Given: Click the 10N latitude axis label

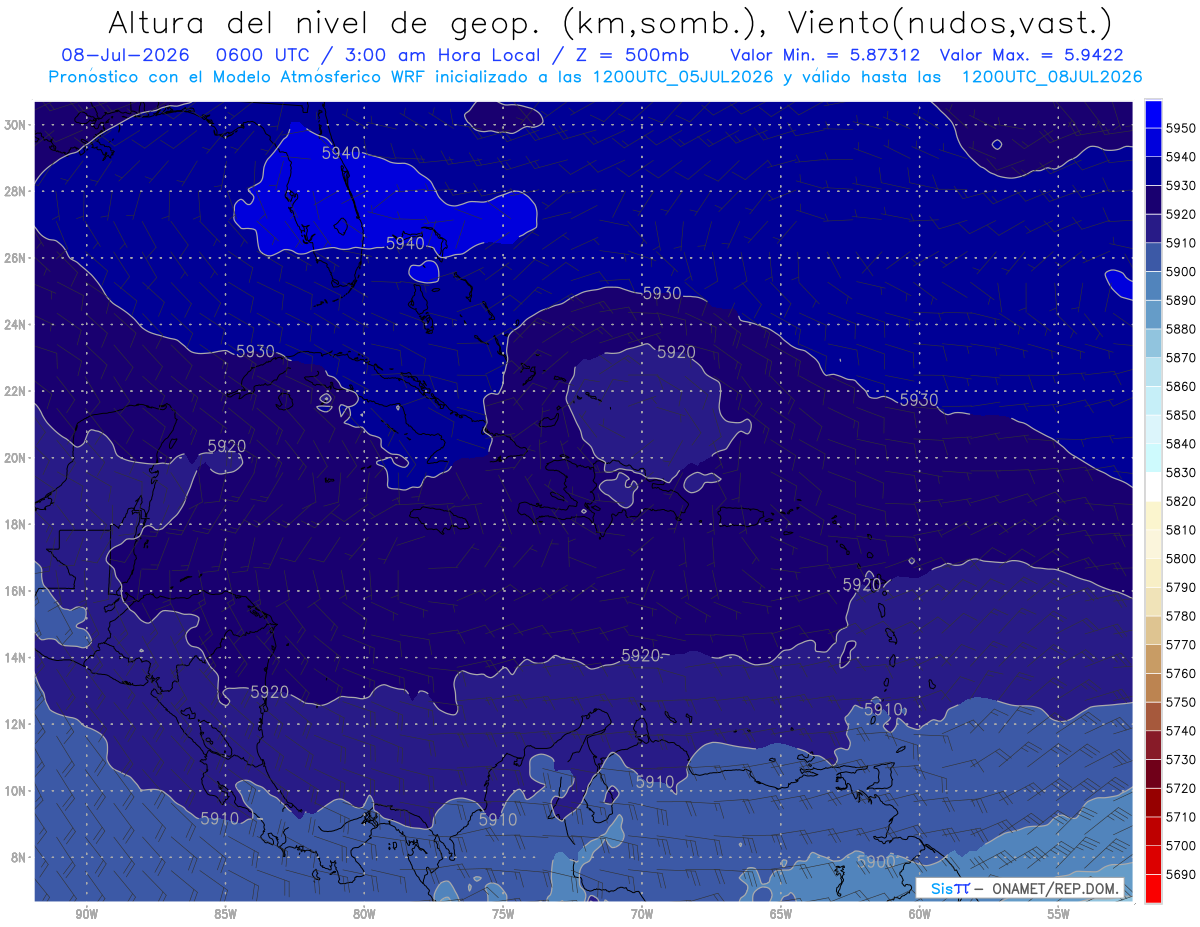Looking at the screenshot, I should [16, 790].
